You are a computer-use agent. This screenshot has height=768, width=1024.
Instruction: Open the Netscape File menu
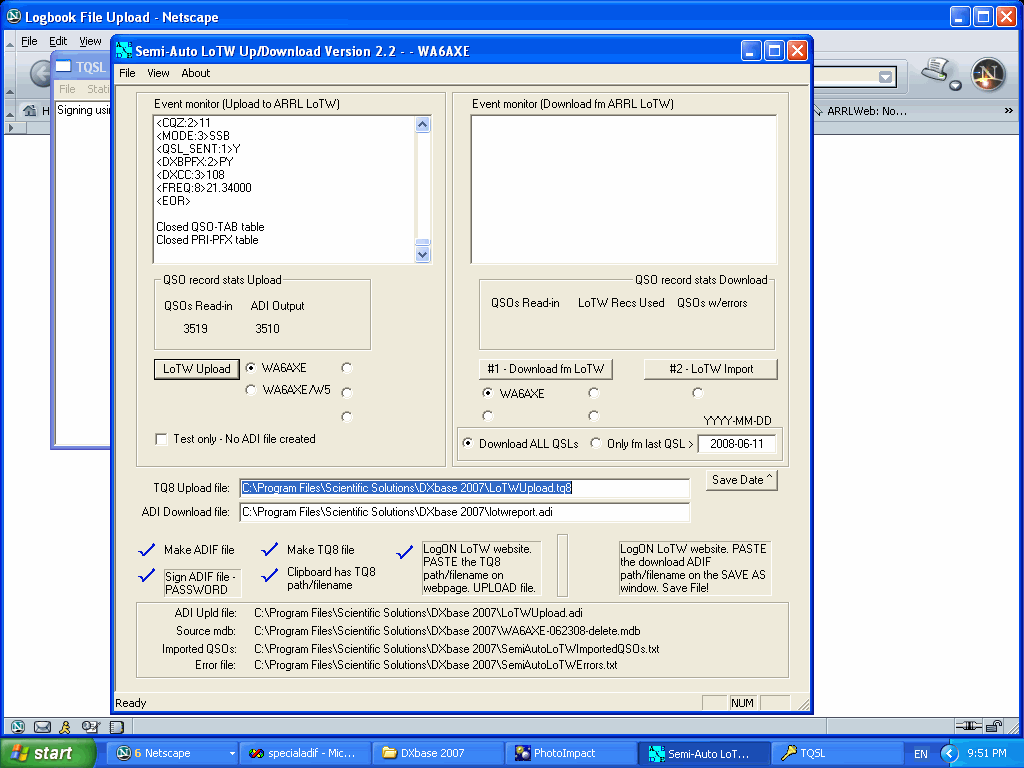[29, 41]
